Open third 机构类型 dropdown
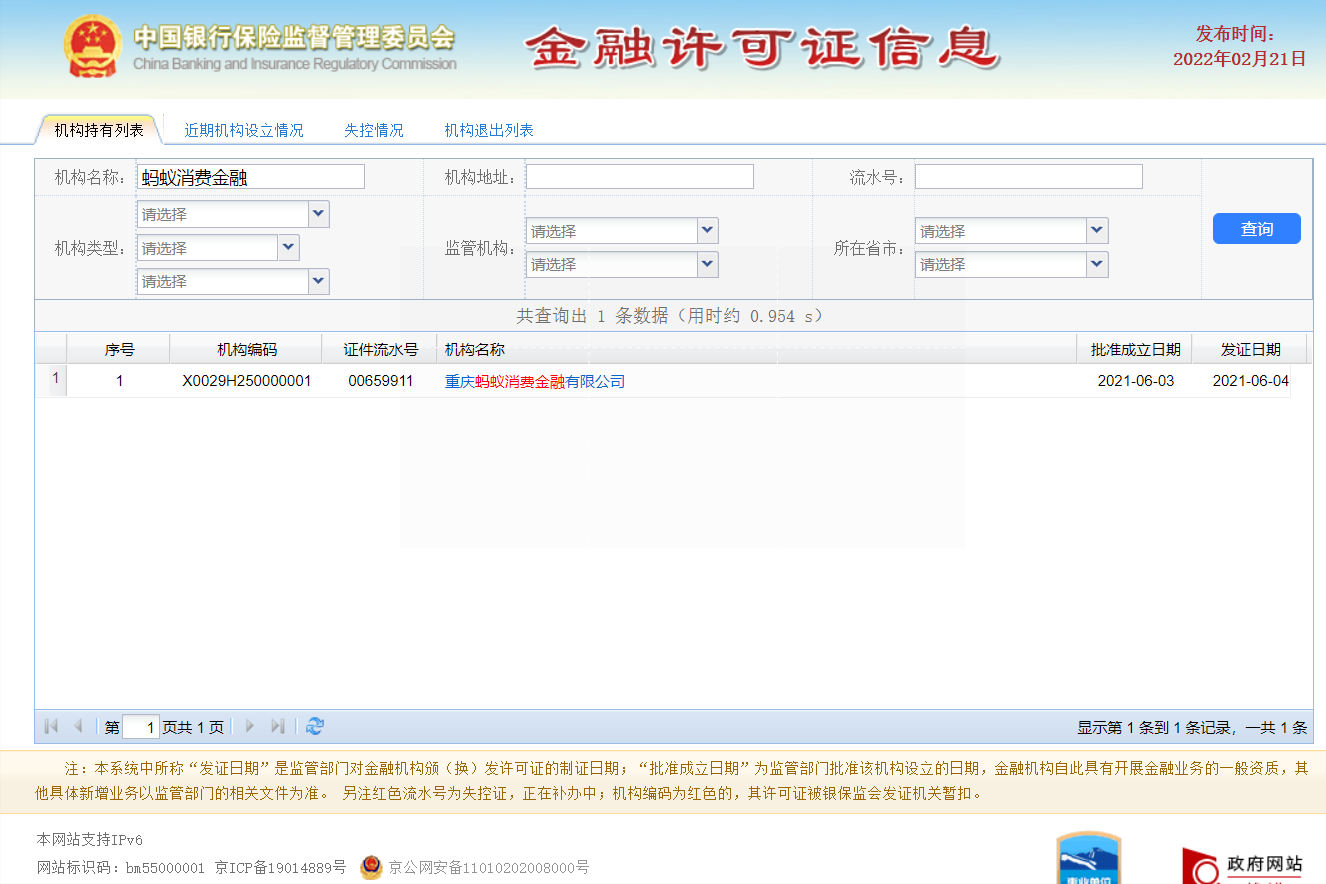This screenshot has width=1326, height=884. point(319,281)
